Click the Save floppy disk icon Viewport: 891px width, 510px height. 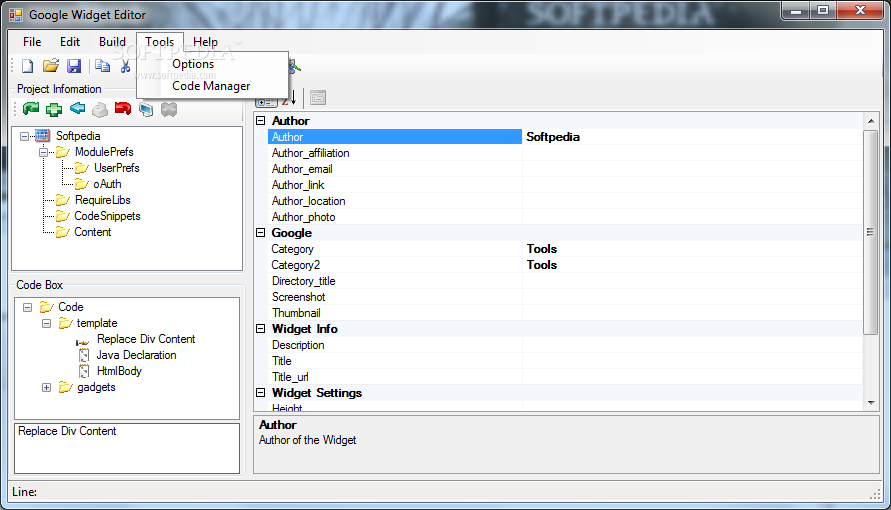(x=74, y=66)
